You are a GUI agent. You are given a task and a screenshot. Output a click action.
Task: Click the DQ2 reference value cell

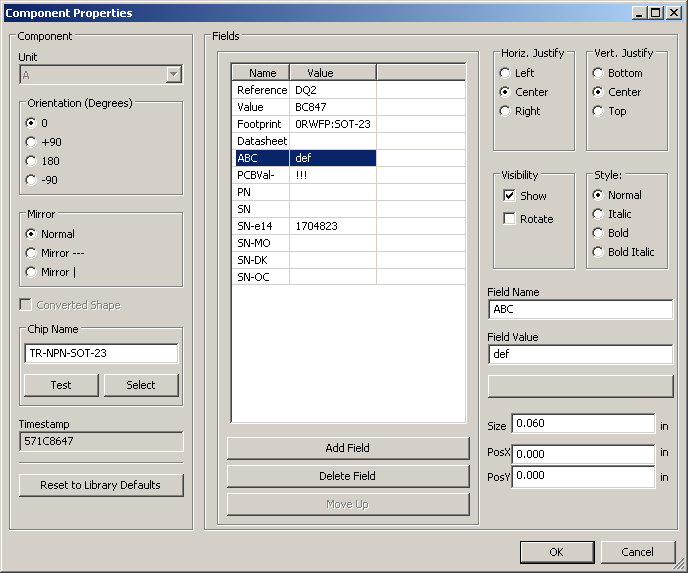click(x=333, y=90)
